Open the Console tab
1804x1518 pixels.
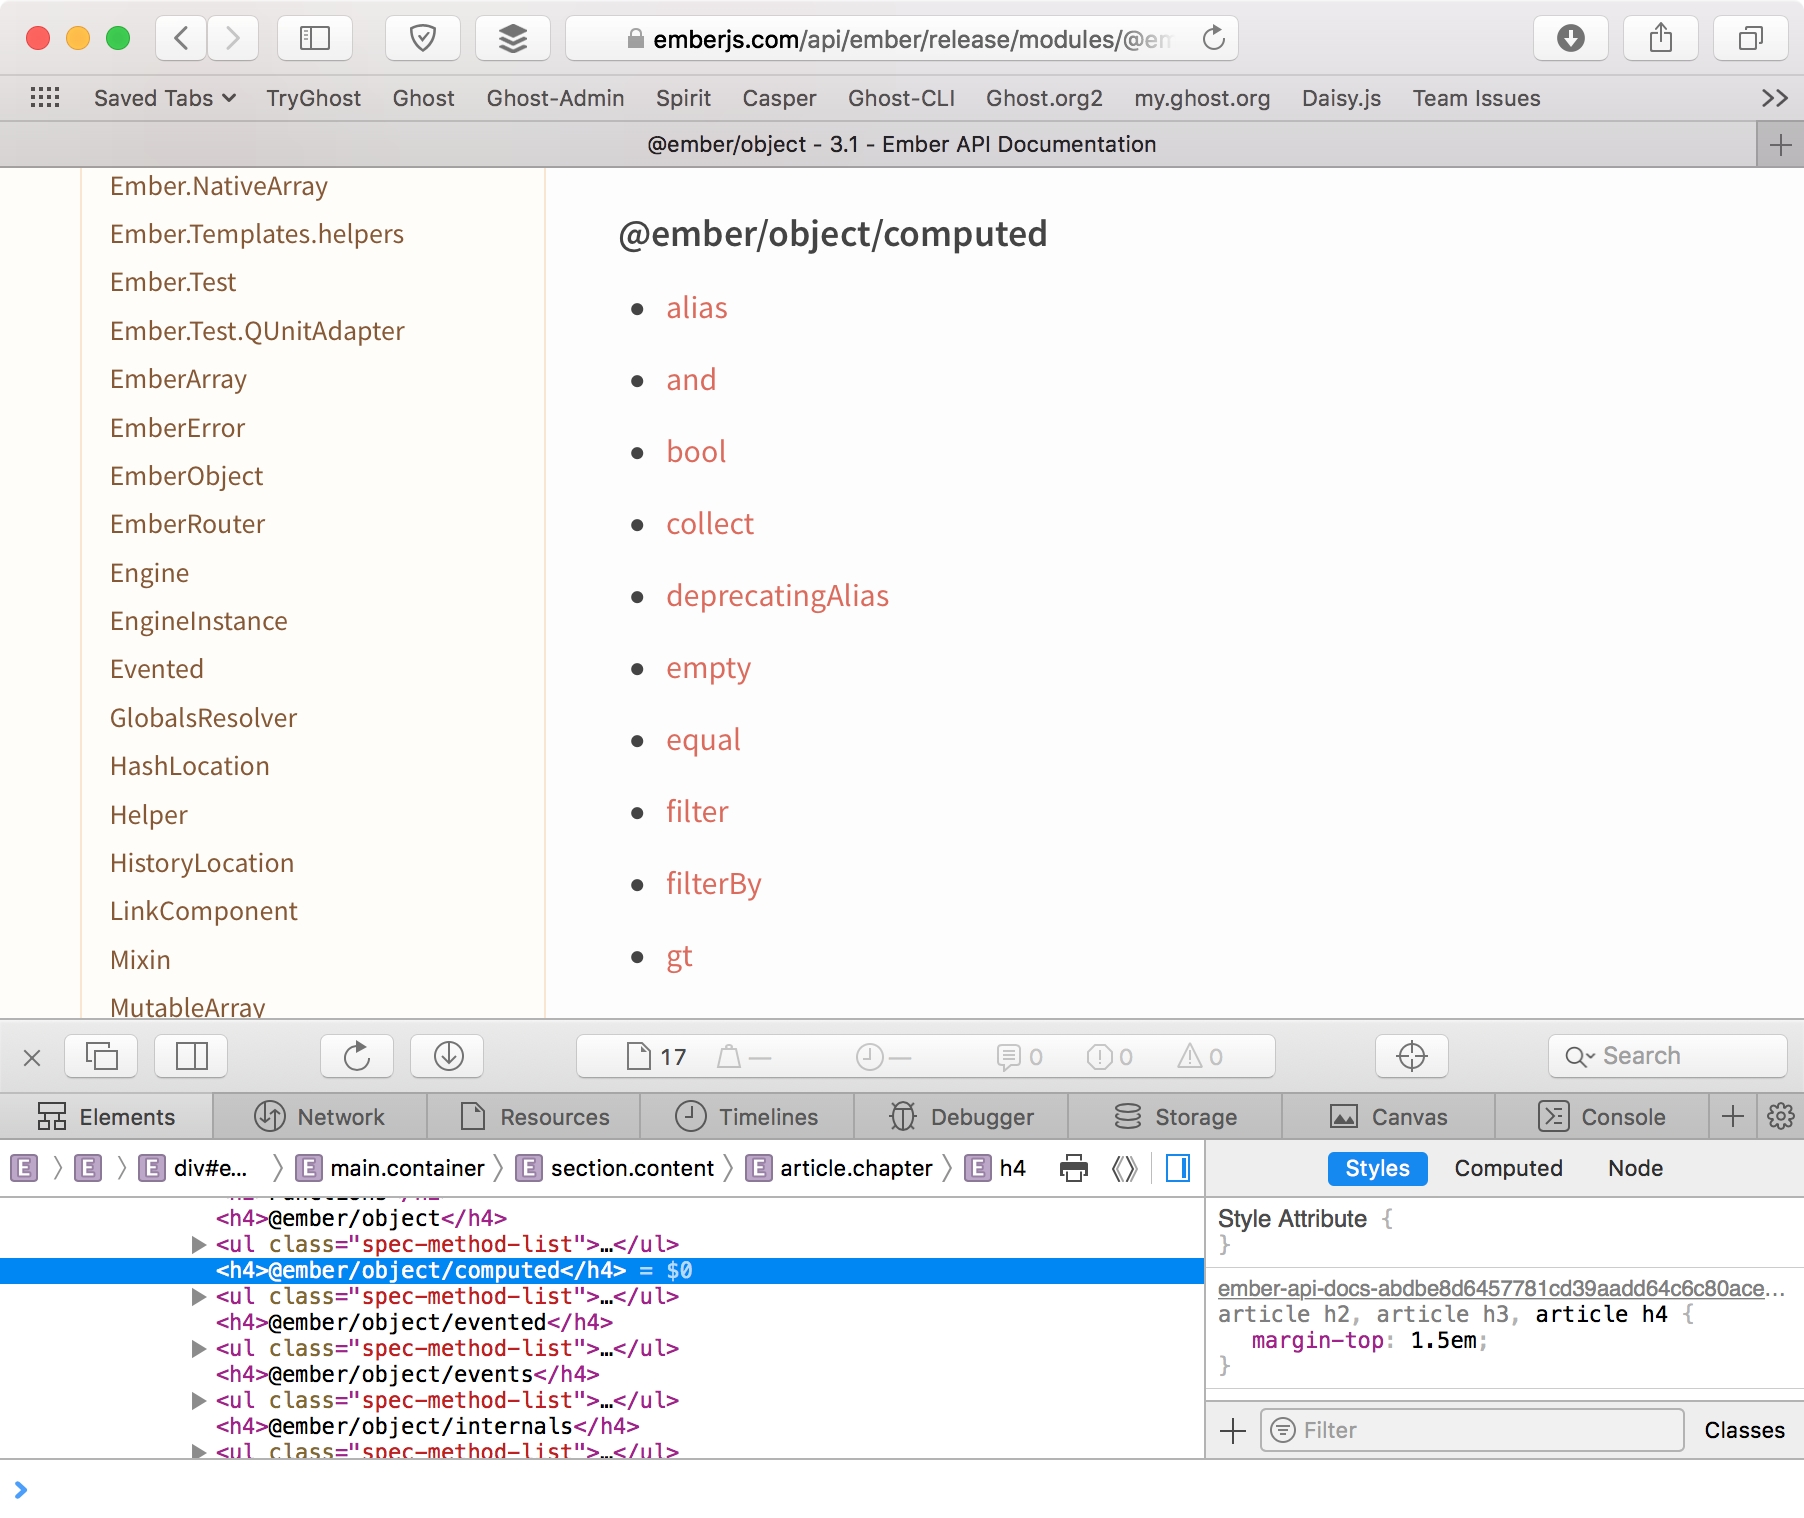click(1602, 1116)
